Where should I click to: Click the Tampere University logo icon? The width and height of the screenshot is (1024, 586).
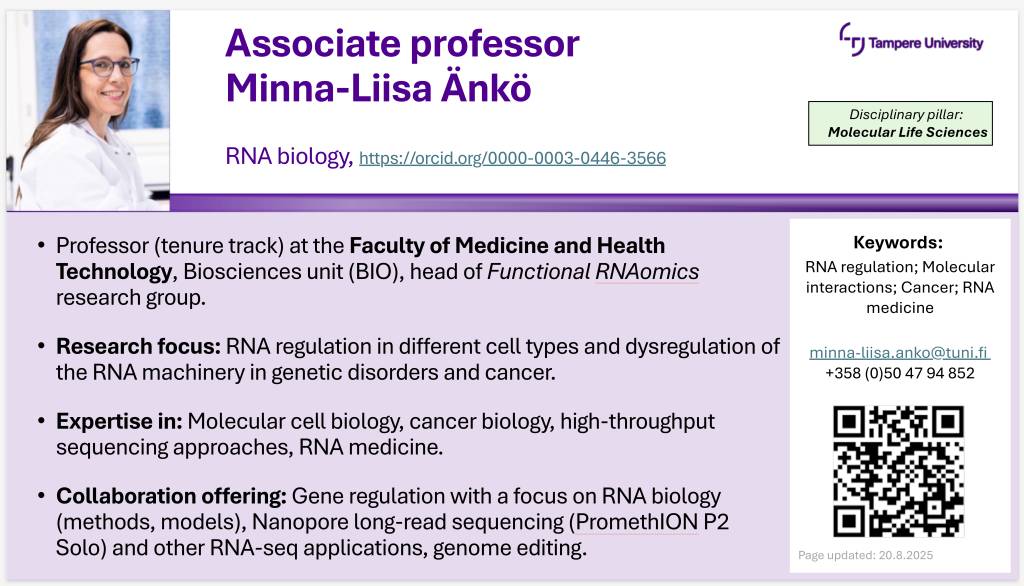click(x=852, y=39)
